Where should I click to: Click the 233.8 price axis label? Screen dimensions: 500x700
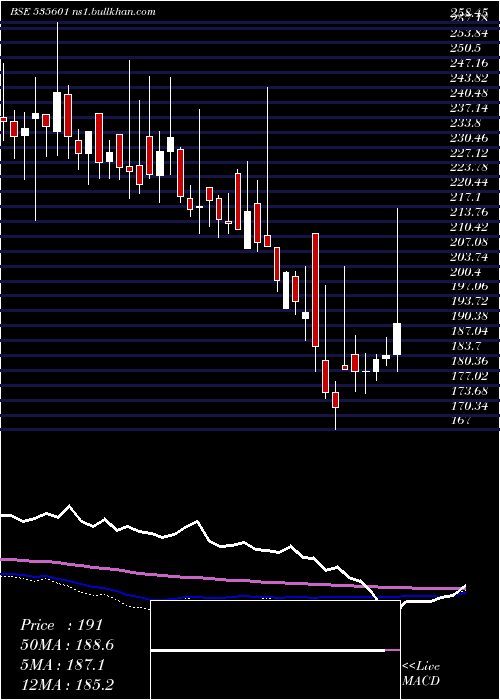[x=465, y=122]
